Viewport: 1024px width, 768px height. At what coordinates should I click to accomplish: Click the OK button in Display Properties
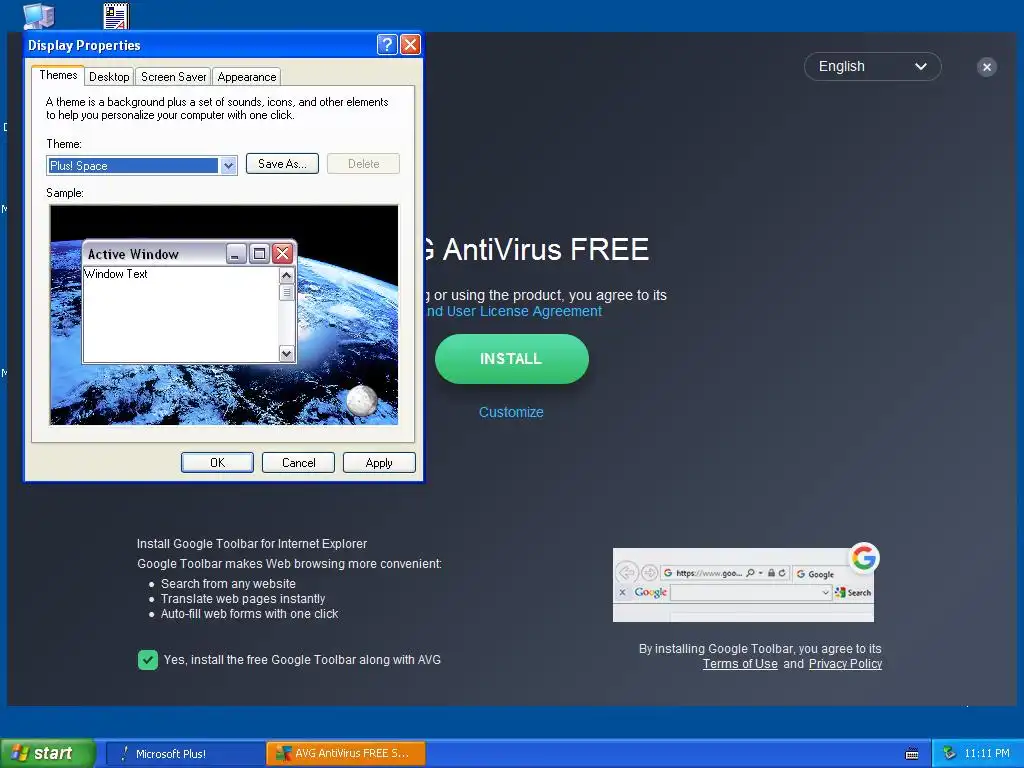(217, 462)
